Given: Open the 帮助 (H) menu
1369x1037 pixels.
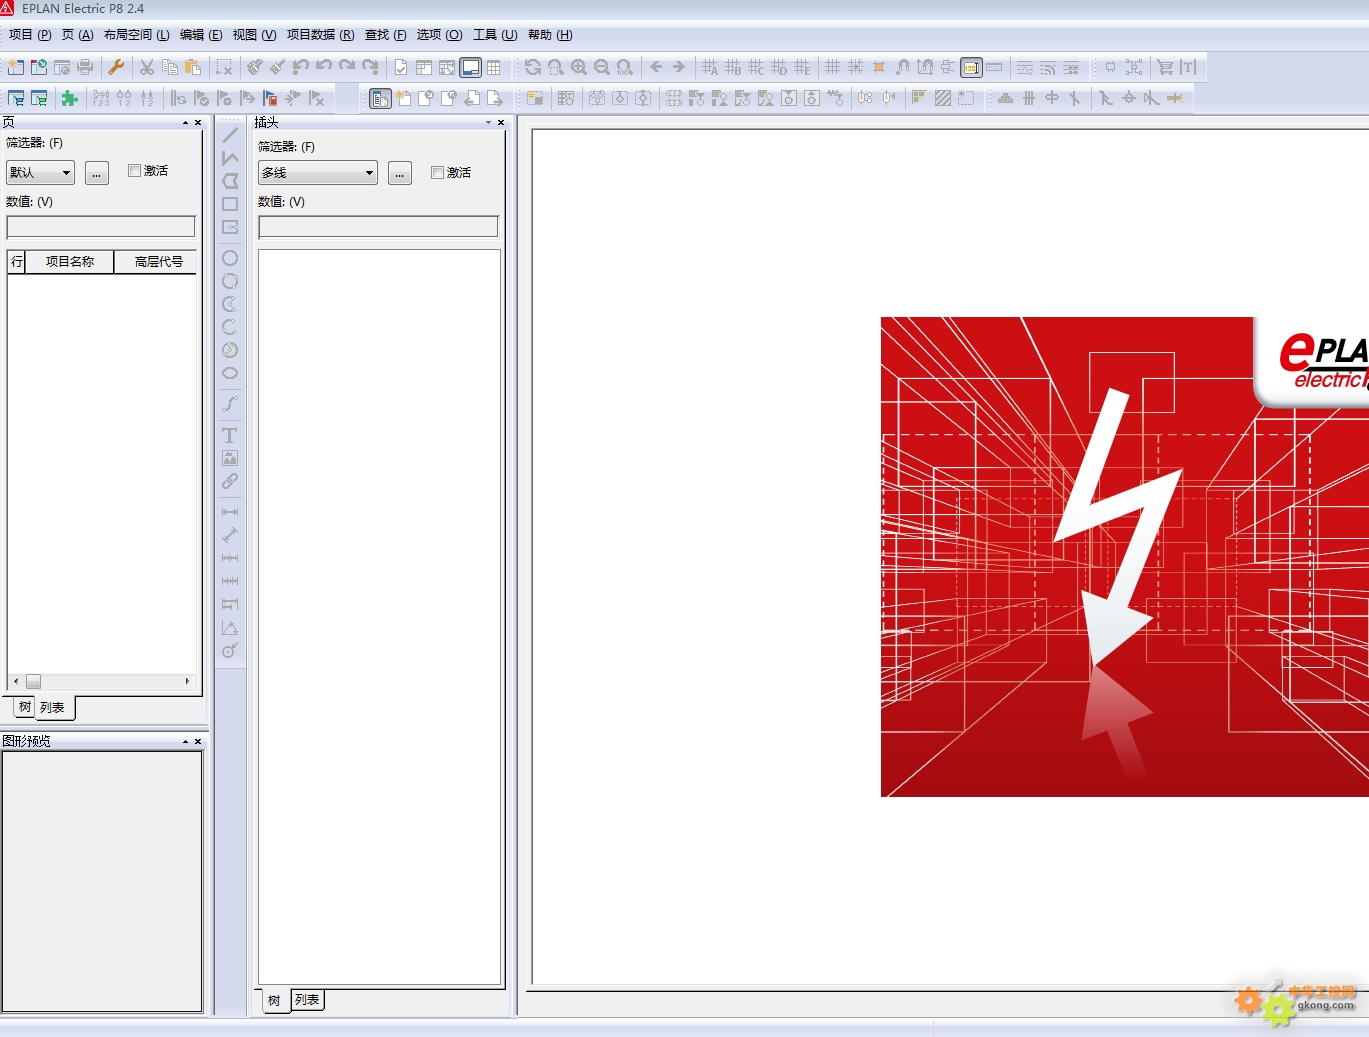Looking at the screenshot, I should pos(550,35).
